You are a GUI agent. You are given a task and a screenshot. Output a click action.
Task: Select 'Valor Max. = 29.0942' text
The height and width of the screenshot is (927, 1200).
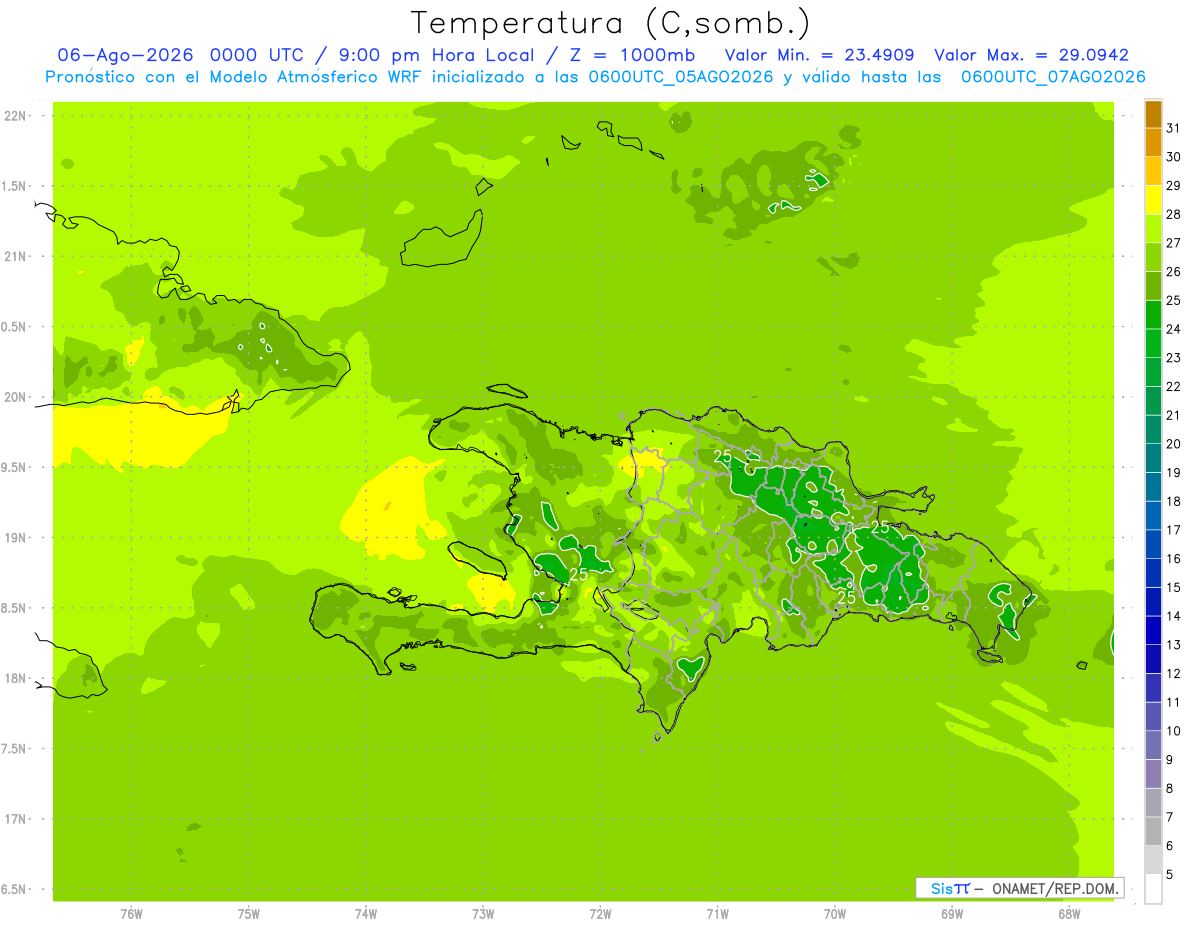click(x=1032, y=55)
